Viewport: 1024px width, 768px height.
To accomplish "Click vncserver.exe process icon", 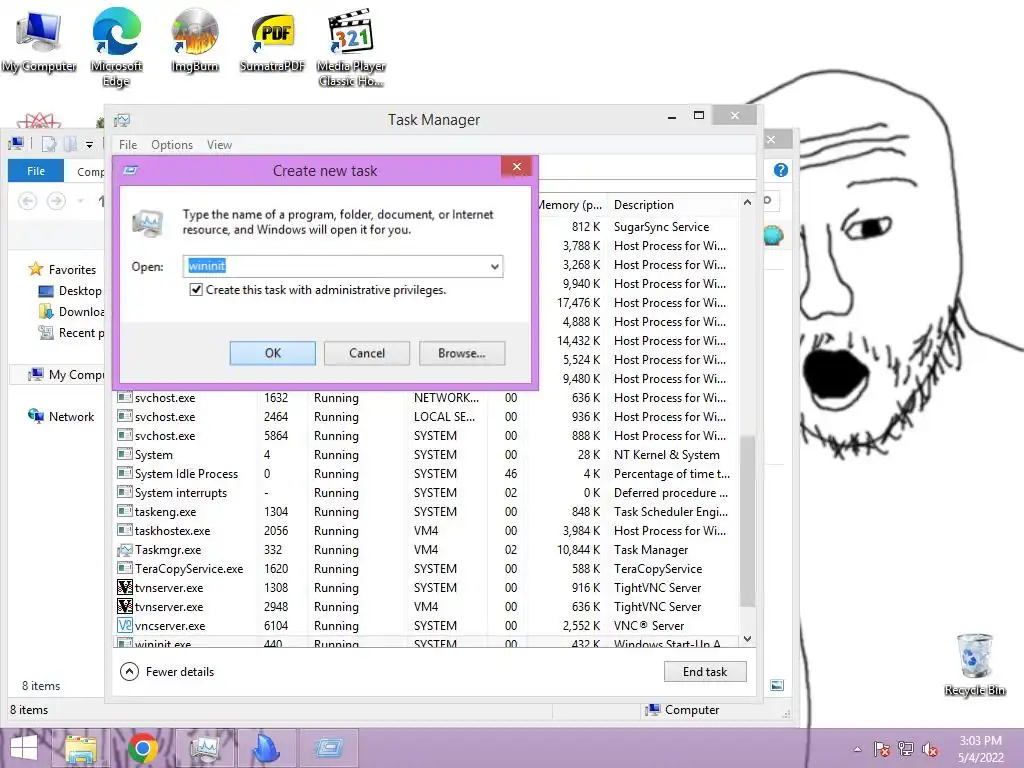I will [125, 626].
